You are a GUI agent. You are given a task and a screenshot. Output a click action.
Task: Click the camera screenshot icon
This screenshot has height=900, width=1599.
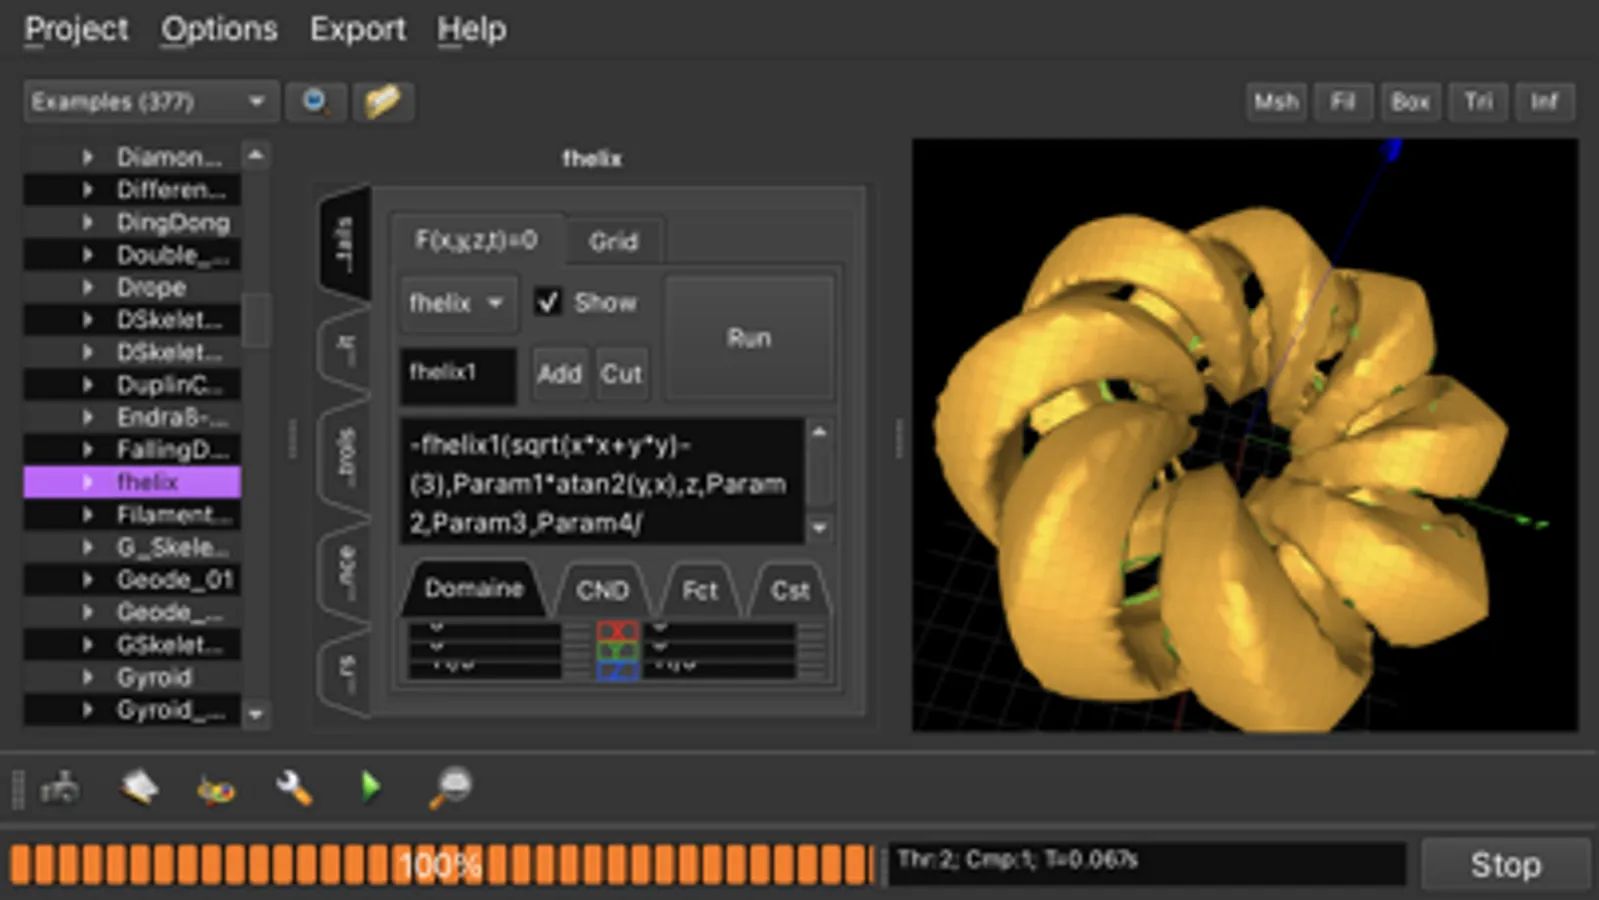tap(60, 788)
